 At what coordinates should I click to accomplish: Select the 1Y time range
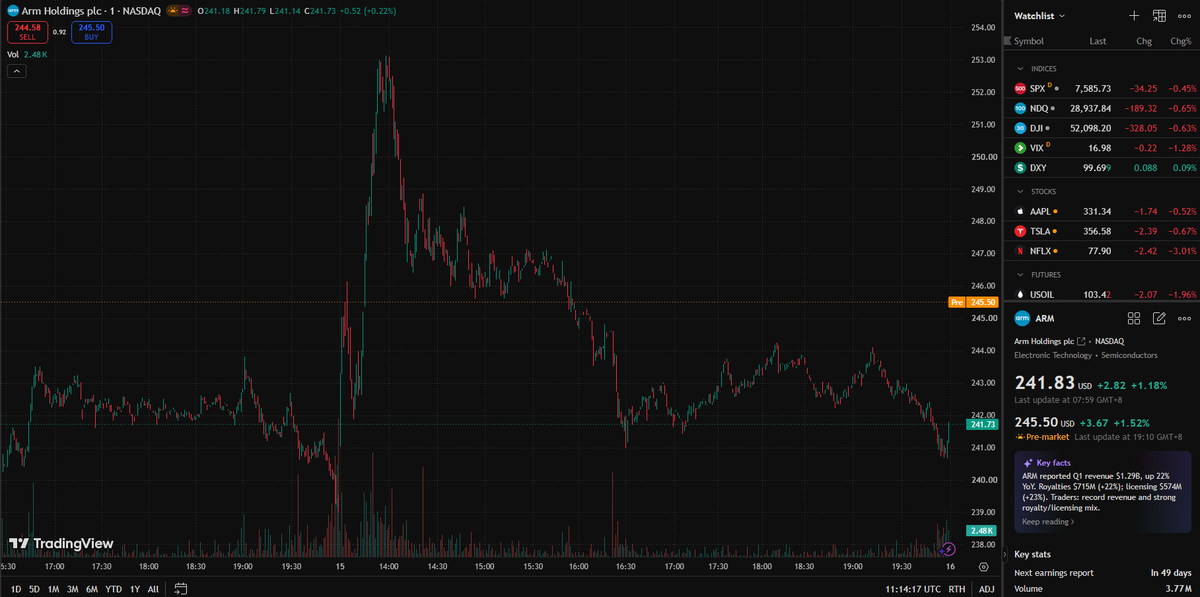point(135,589)
